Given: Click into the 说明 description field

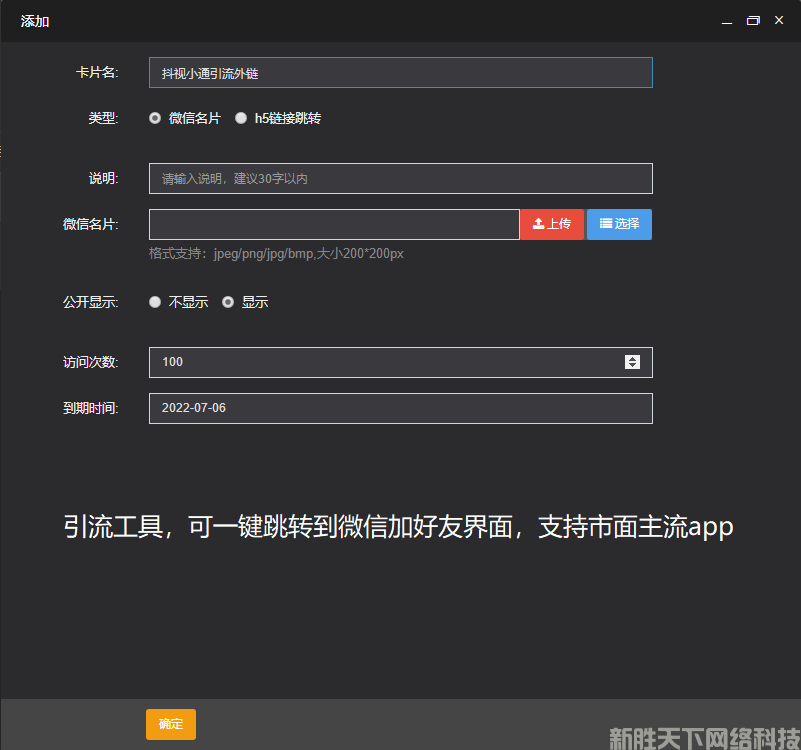Looking at the screenshot, I should pyautogui.click(x=400, y=178).
